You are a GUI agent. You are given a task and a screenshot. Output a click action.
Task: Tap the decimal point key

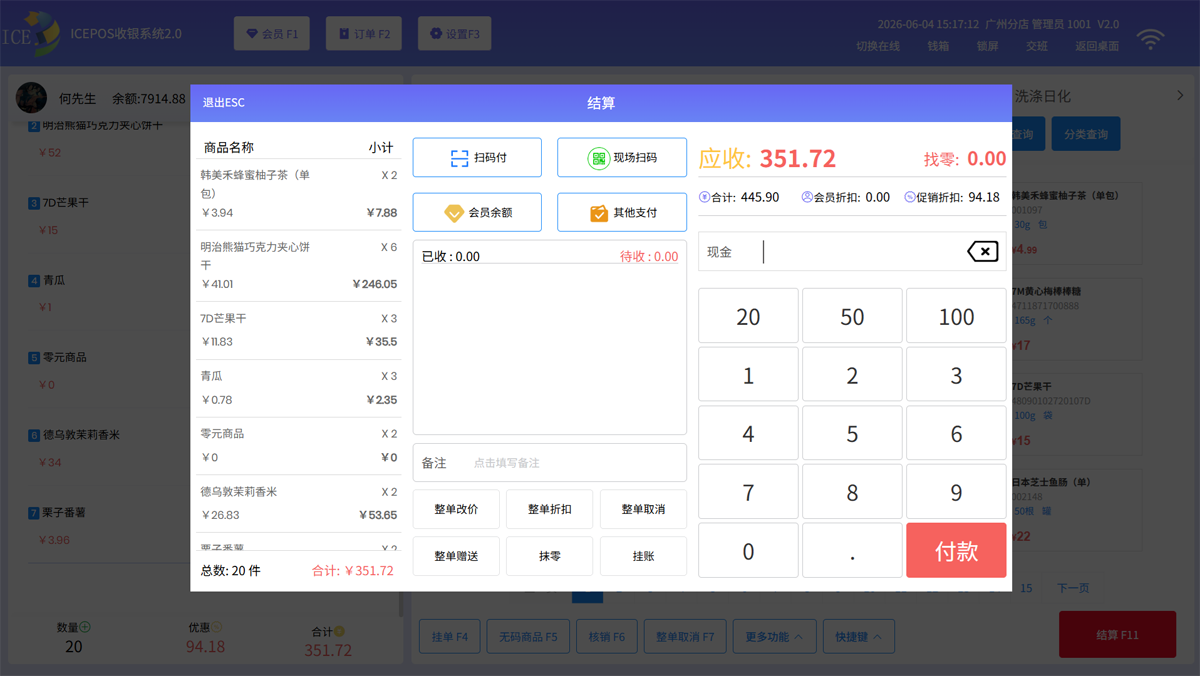[852, 550]
